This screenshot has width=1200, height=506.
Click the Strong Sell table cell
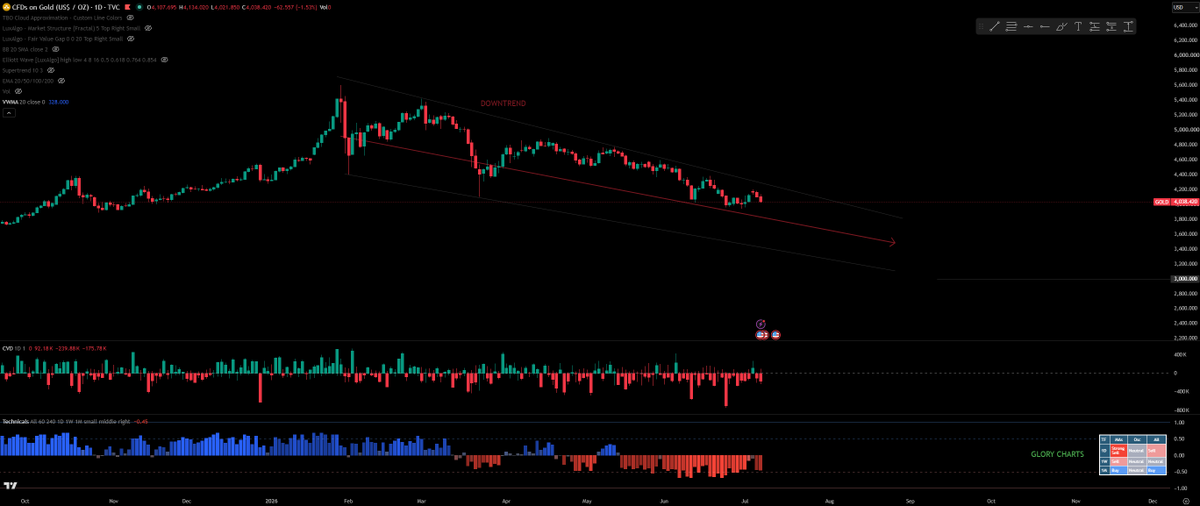(1119, 451)
